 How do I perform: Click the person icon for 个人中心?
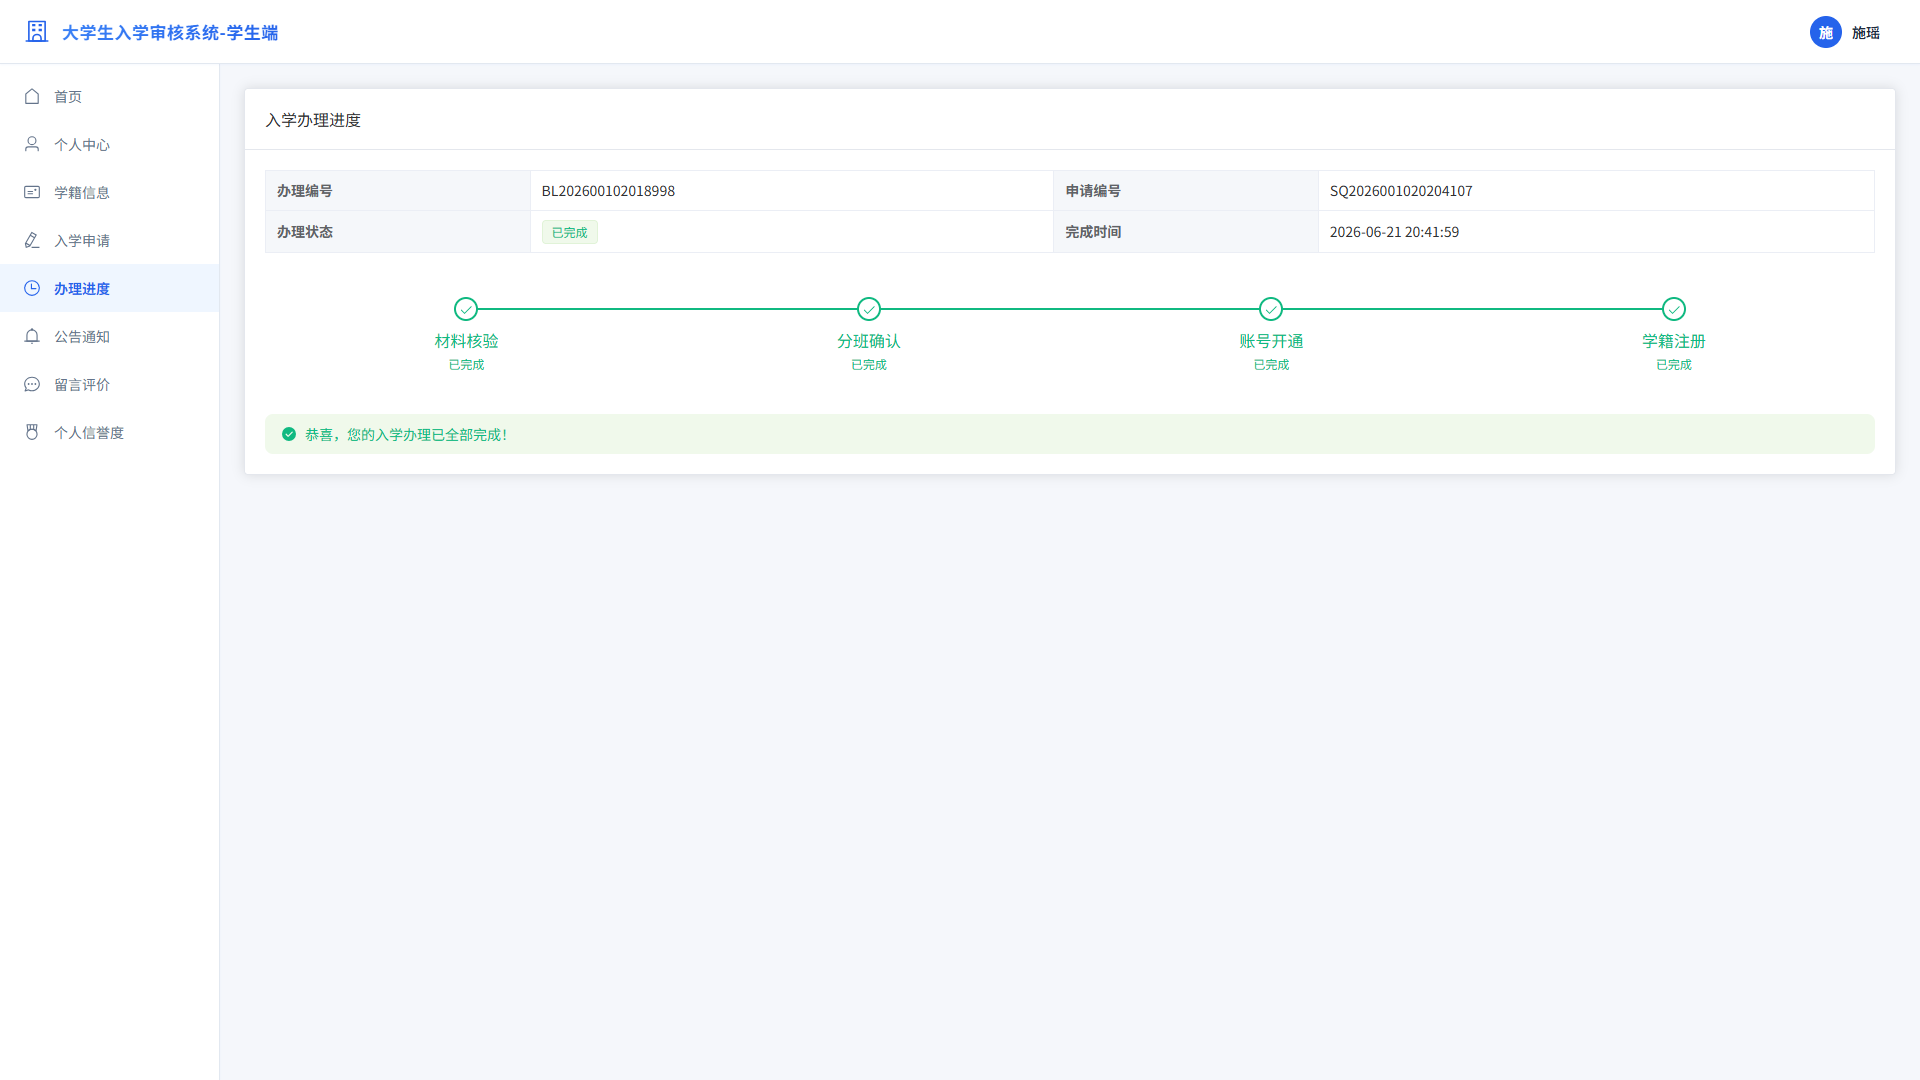(32, 144)
